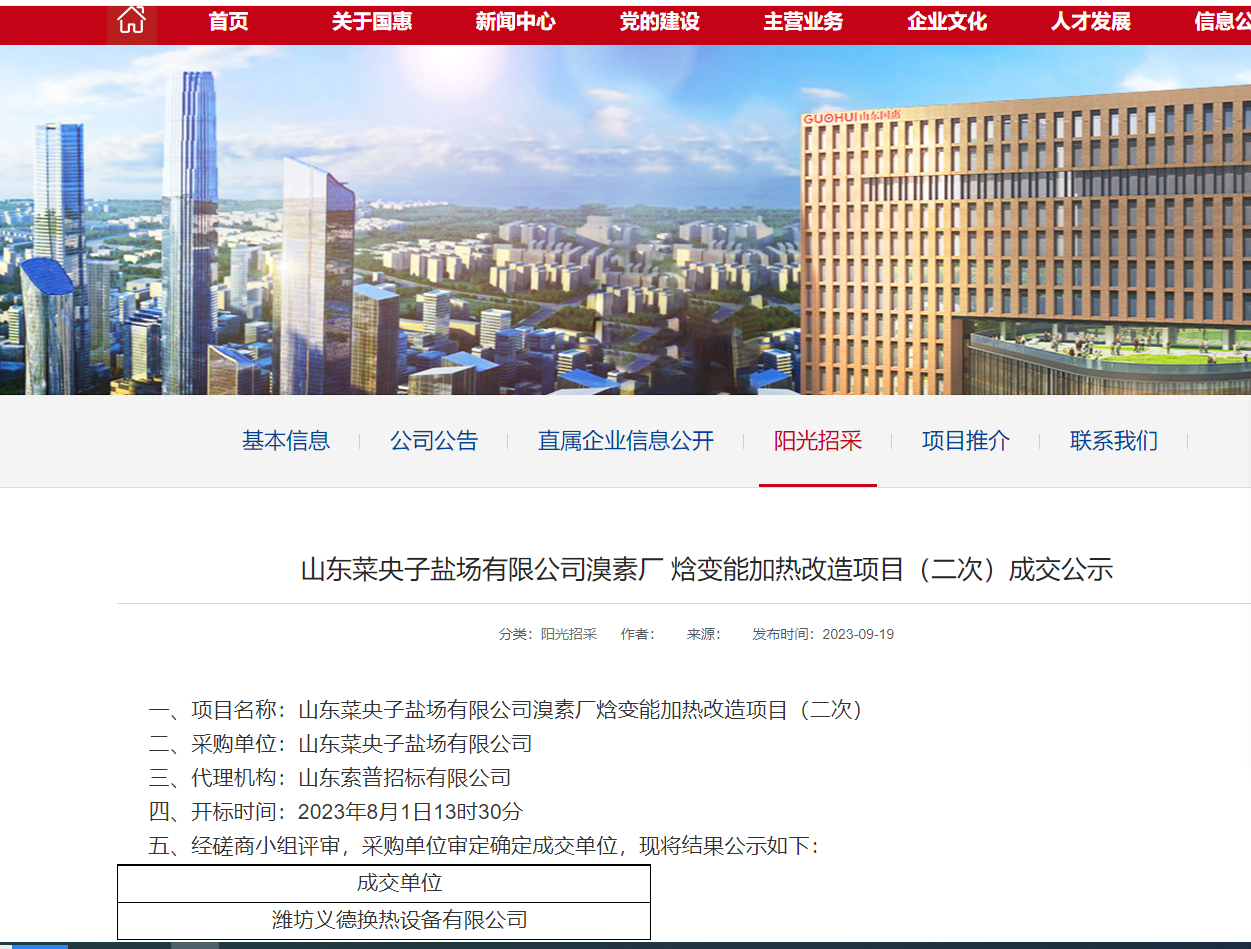Click the 潍坊义德换热设备有限公司 table cell
1251x949 pixels.
[384, 920]
